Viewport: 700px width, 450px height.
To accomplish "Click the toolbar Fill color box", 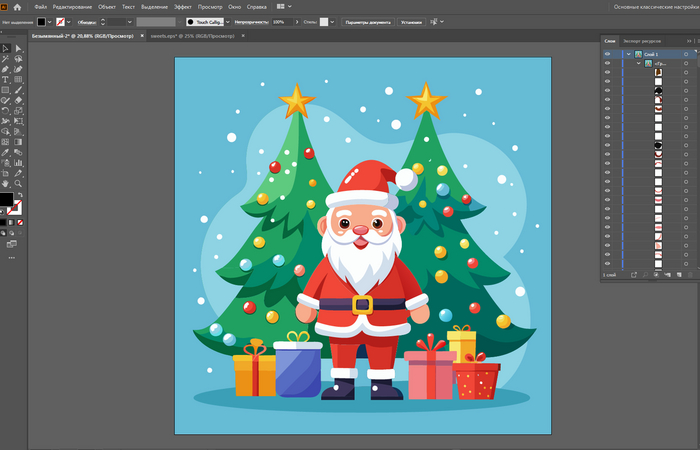I will [6, 200].
